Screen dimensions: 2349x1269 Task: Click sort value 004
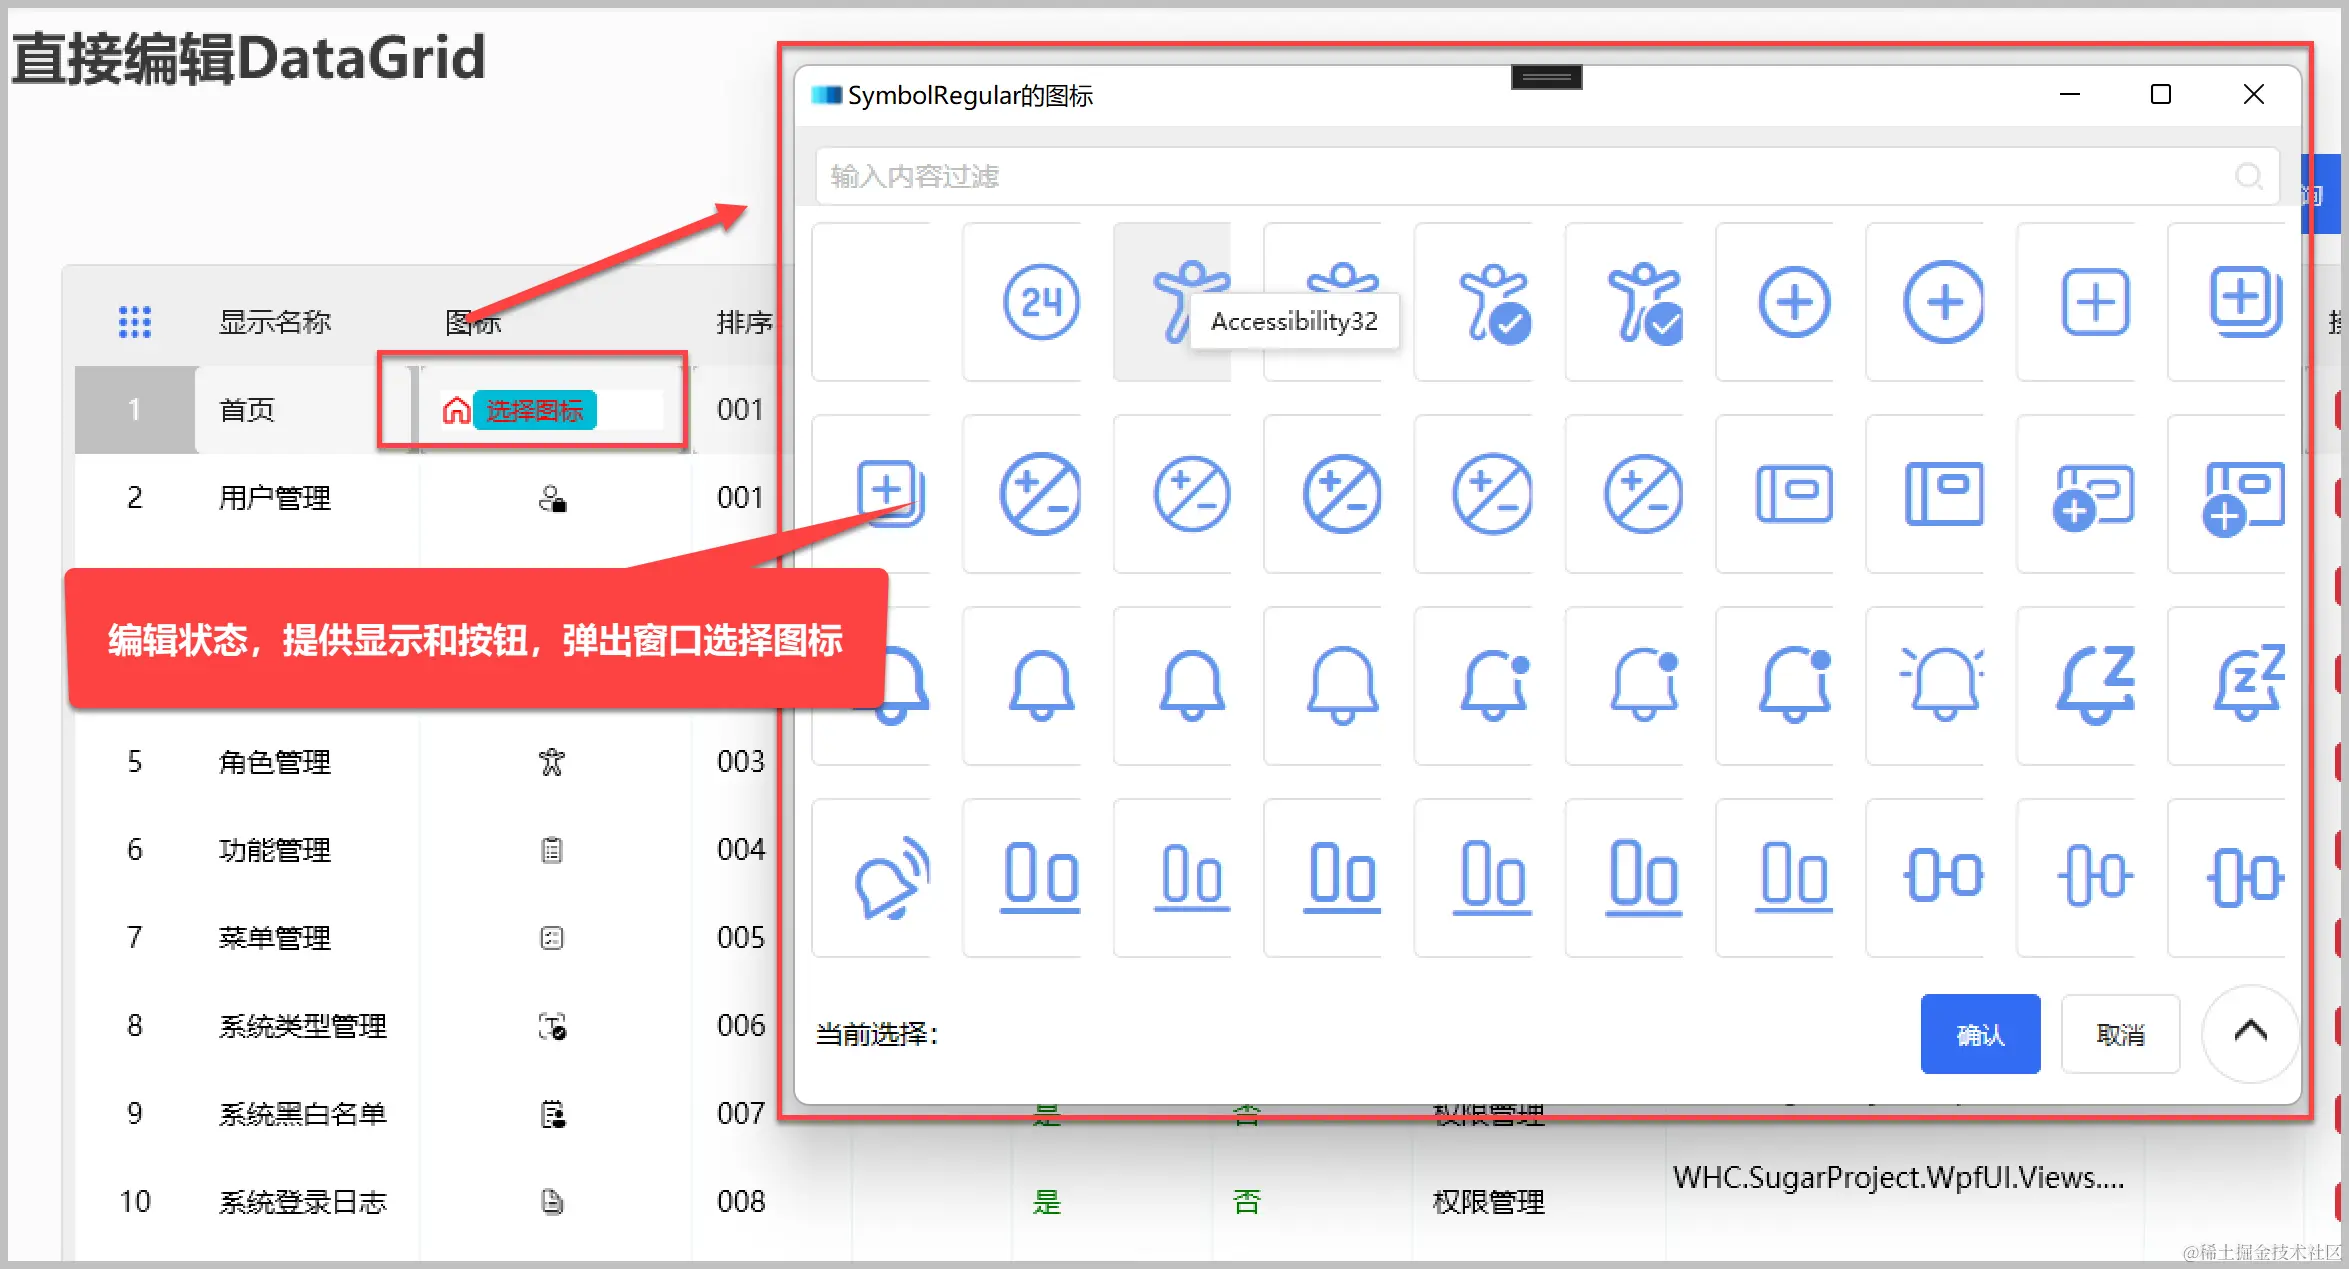coord(741,850)
